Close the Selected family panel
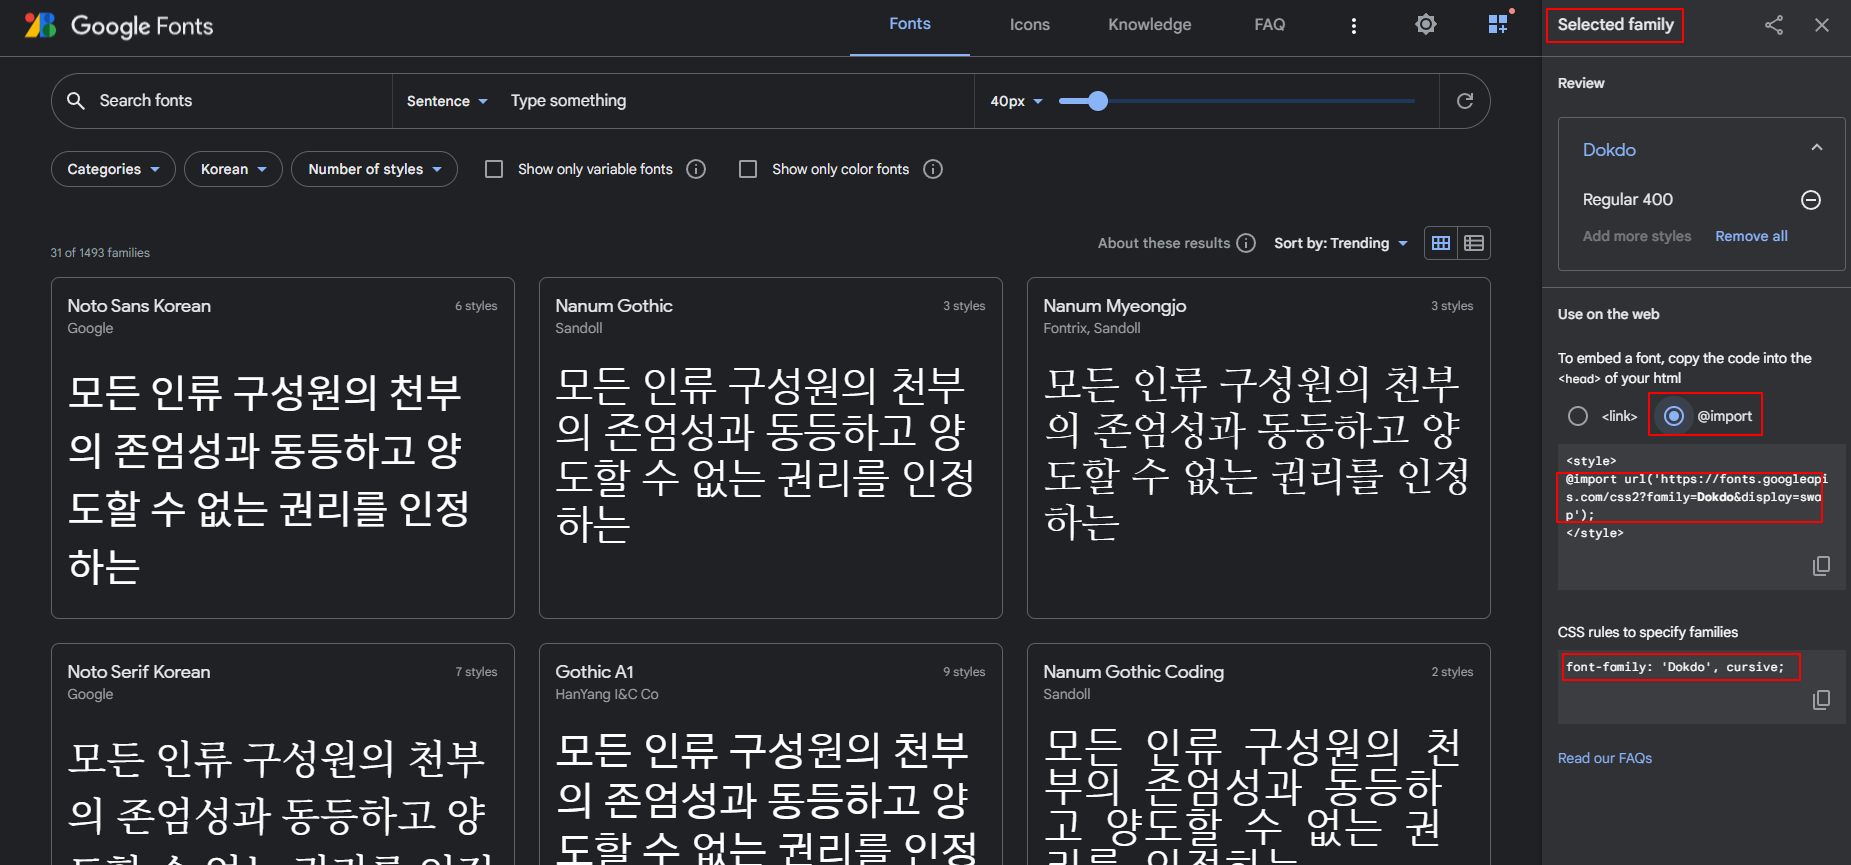This screenshot has height=865, width=1851. pos(1822,25)
